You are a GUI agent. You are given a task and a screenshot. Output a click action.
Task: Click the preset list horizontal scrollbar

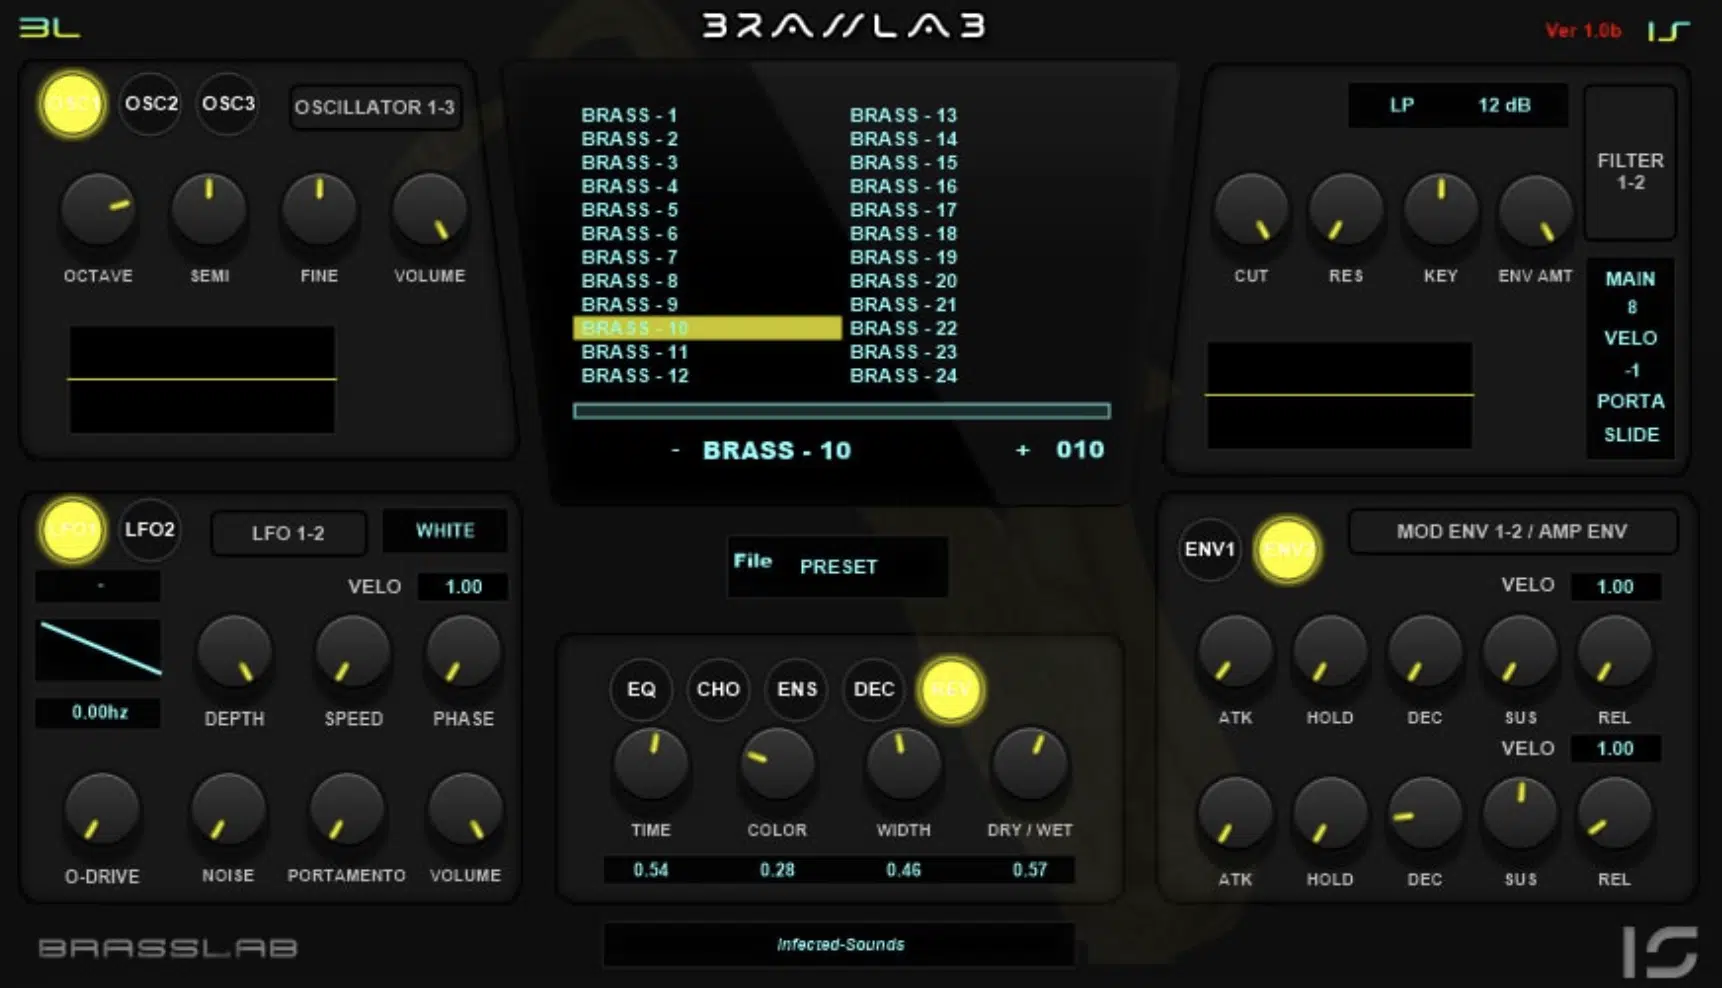(841, 411)
